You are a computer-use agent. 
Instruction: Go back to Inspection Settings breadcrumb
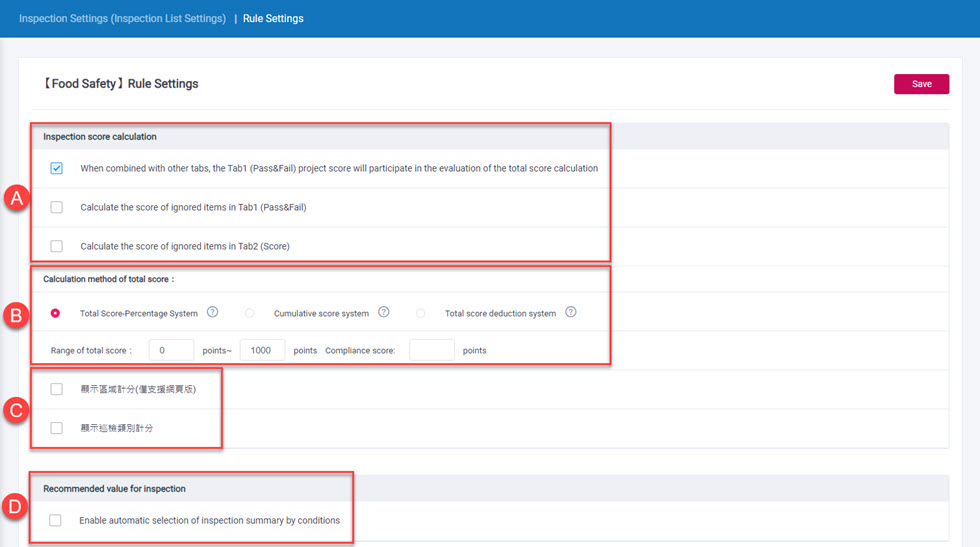point(122,18)
